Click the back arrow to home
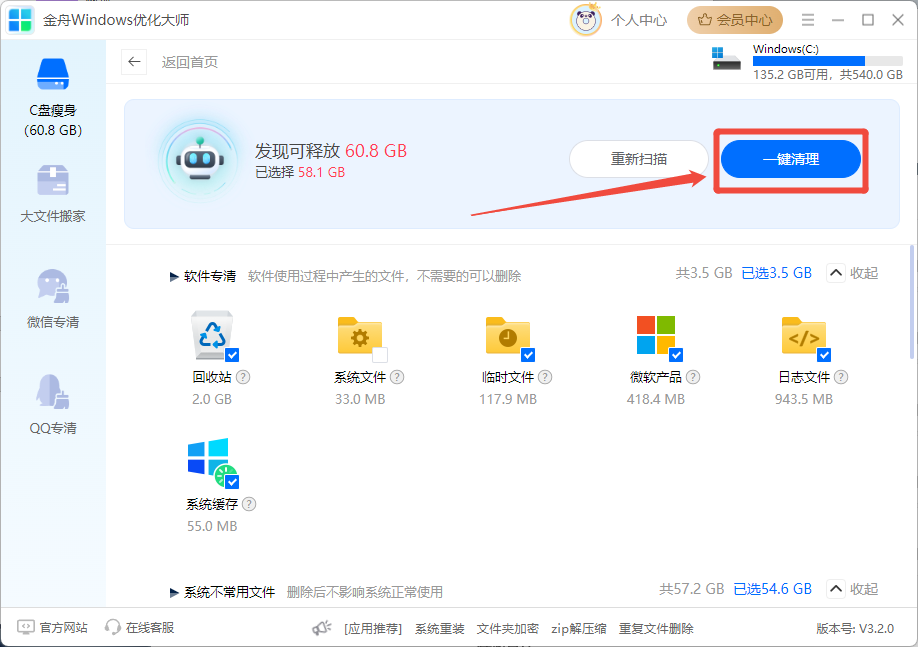 tap(134, 61)
